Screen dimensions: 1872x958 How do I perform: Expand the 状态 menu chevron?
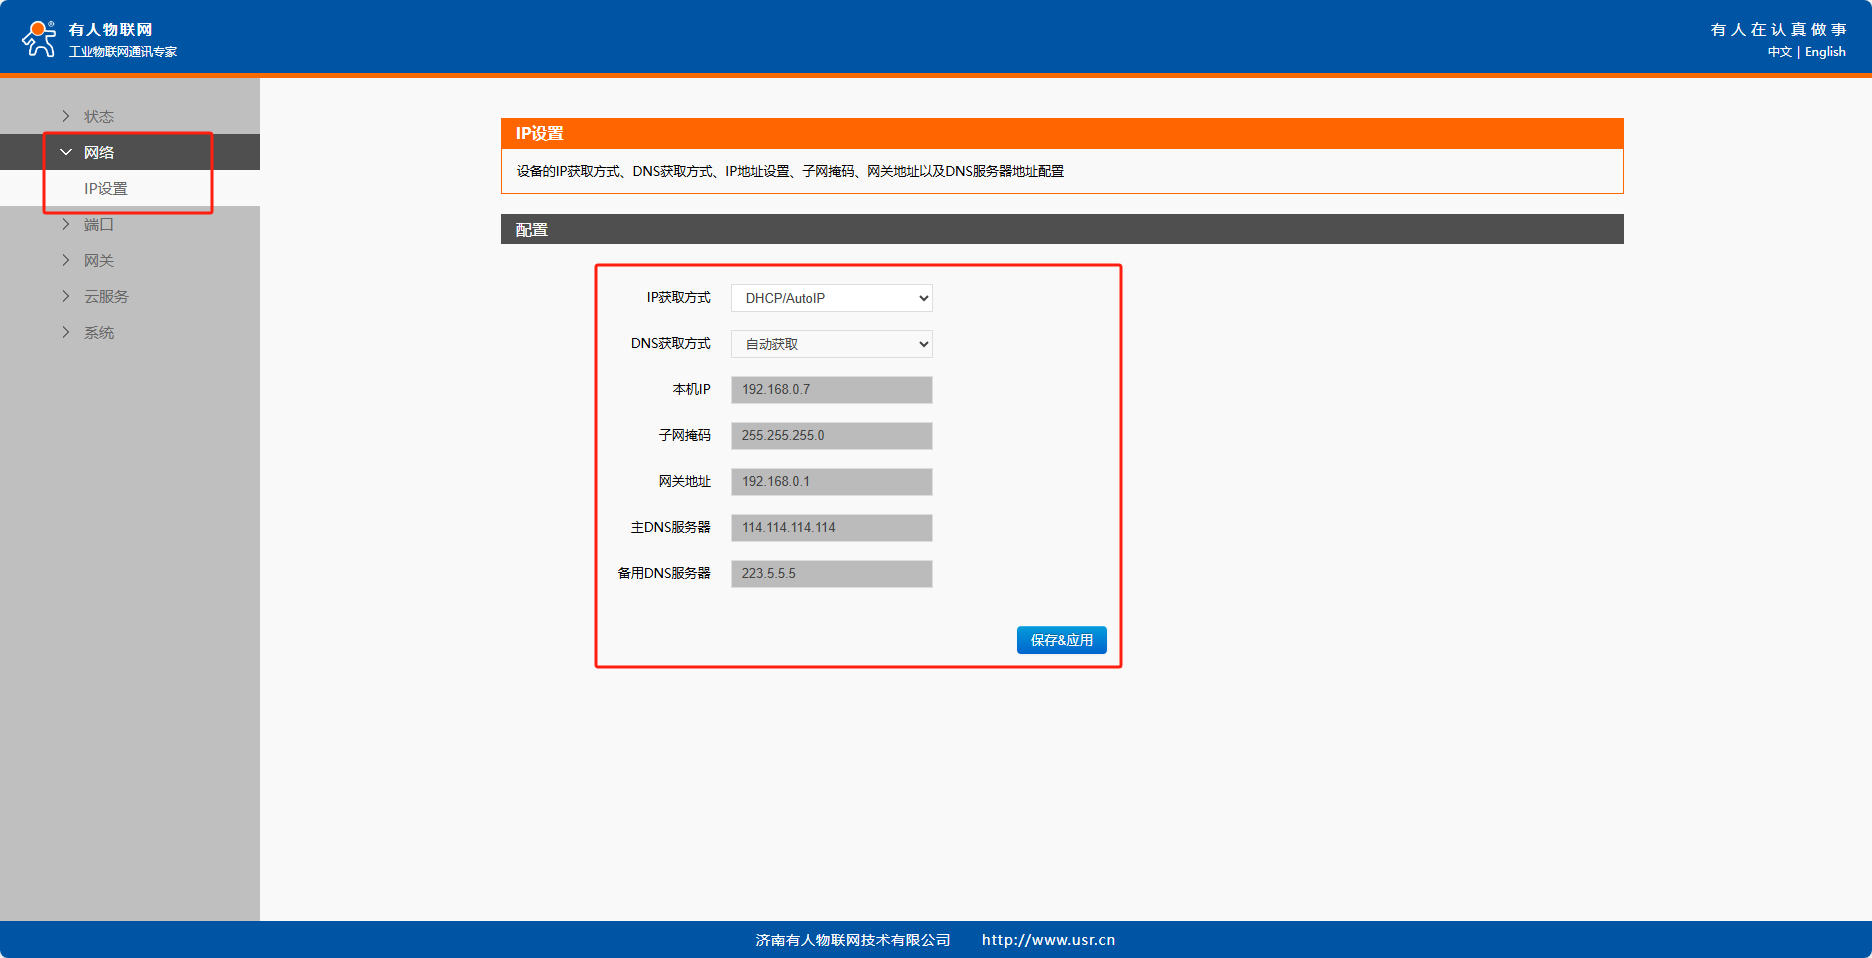coord(66,116)
